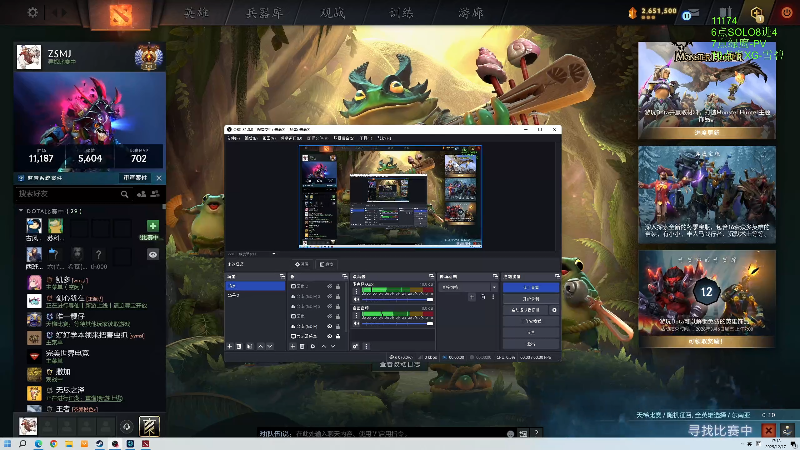The height and width of the screenshot is (450, 800).
Task: Click the green plus party invite button
Action: pyautogui.click(x=153, y=226)
